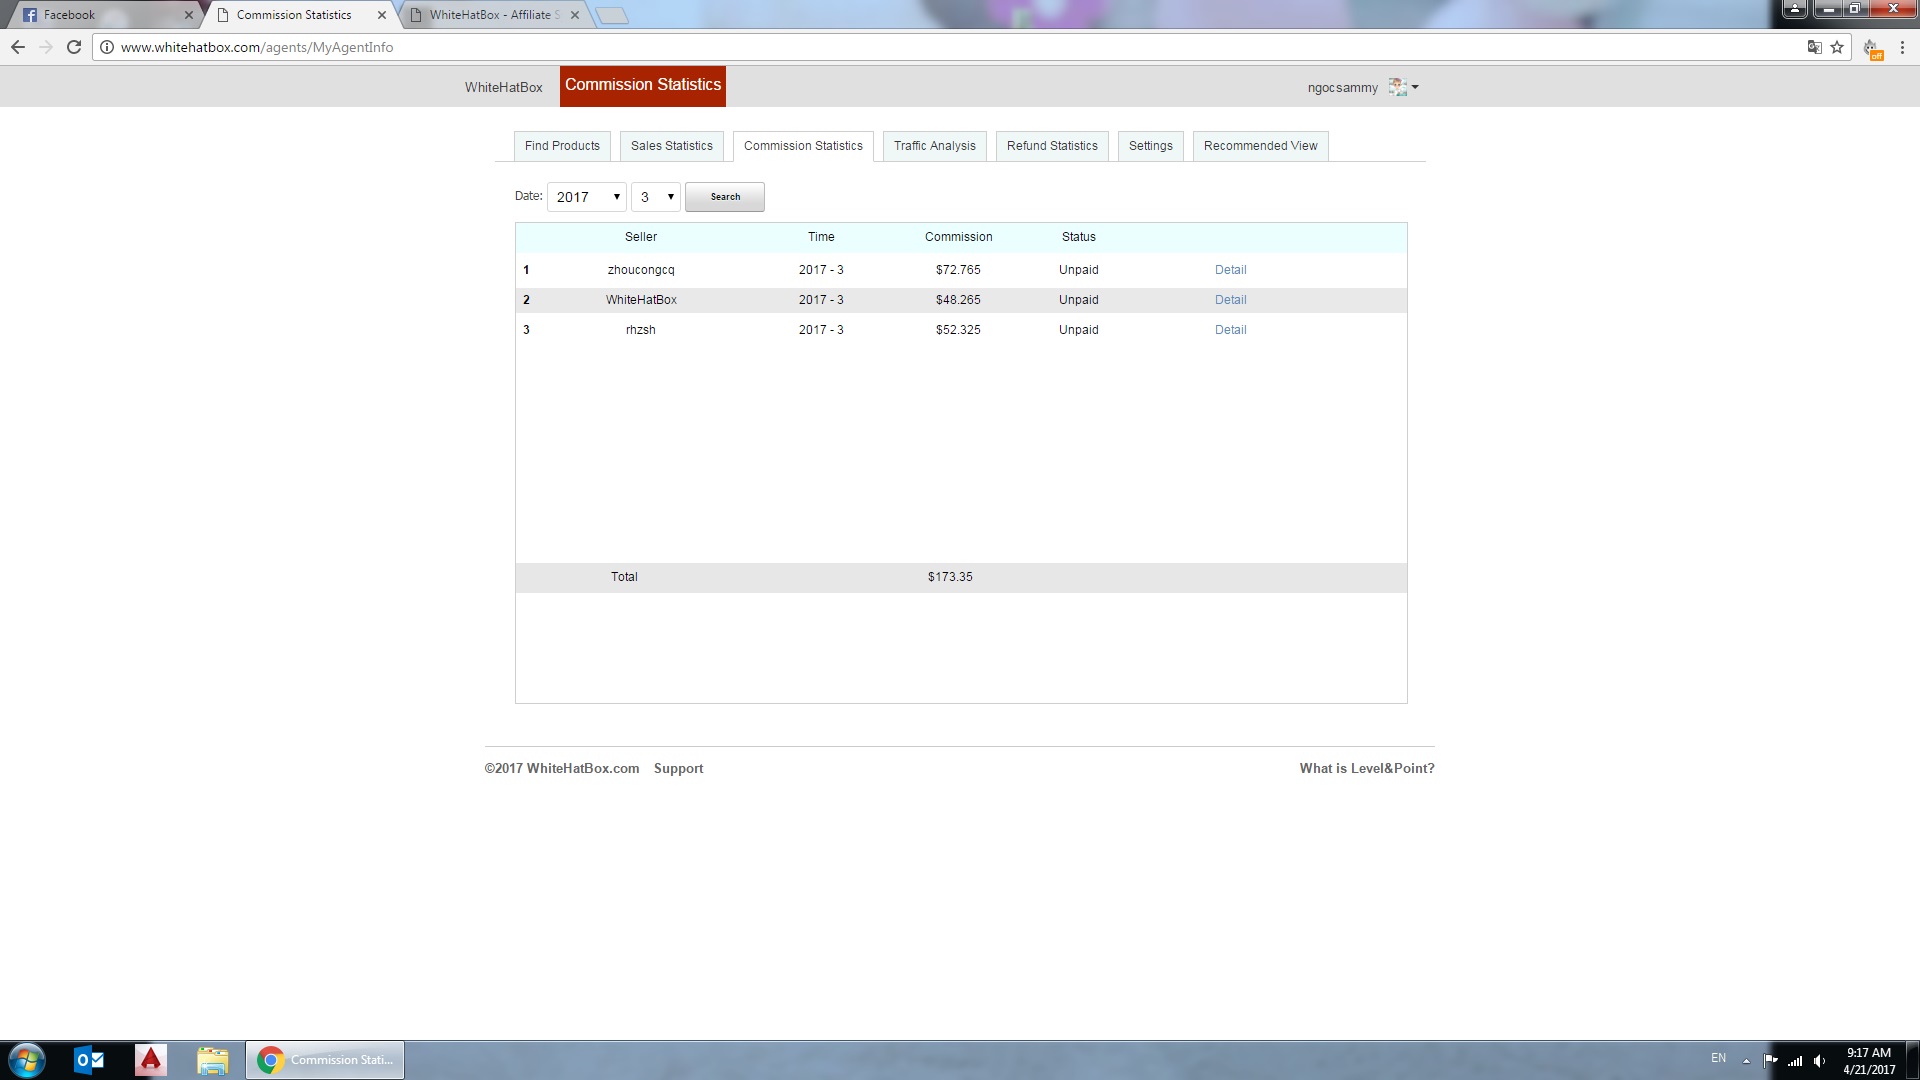Screen dimensions: 1920x1080
Task: Switch to Sales Statistics tab
Action: coord(671,146)
